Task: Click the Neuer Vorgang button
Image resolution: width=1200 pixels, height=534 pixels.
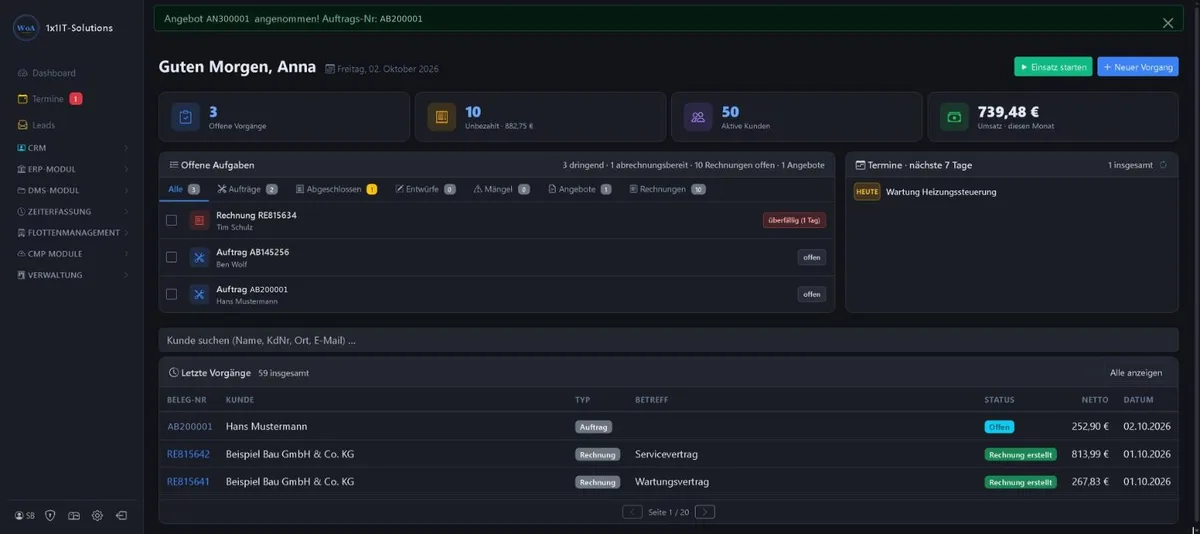Action: [x=1138, y=67]
